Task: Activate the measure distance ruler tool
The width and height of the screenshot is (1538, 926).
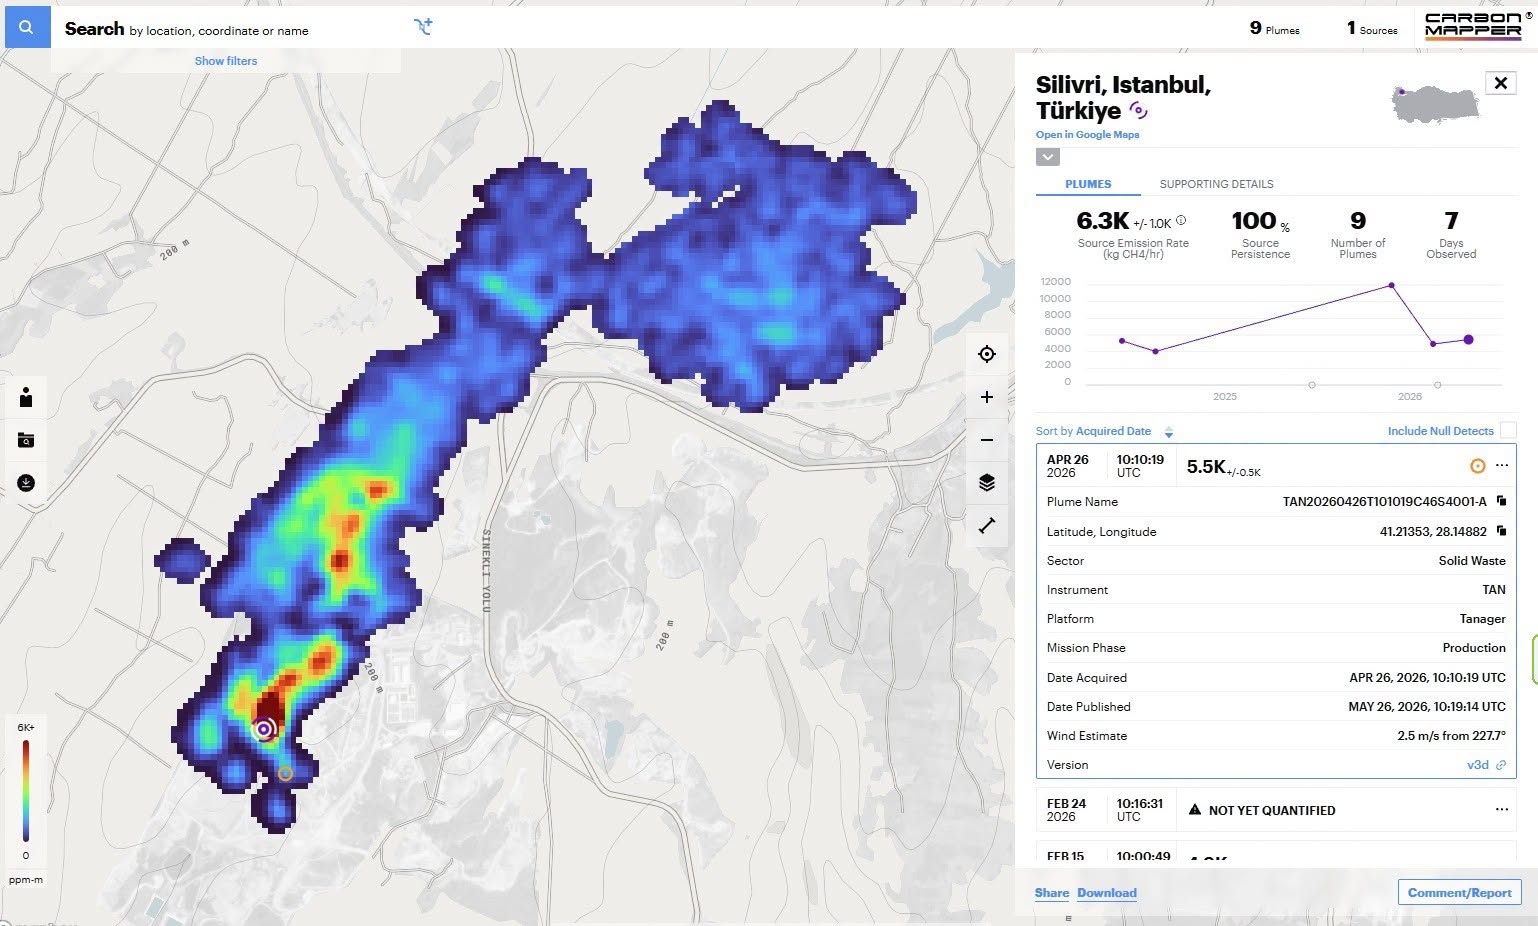Action: click(987, 525)
